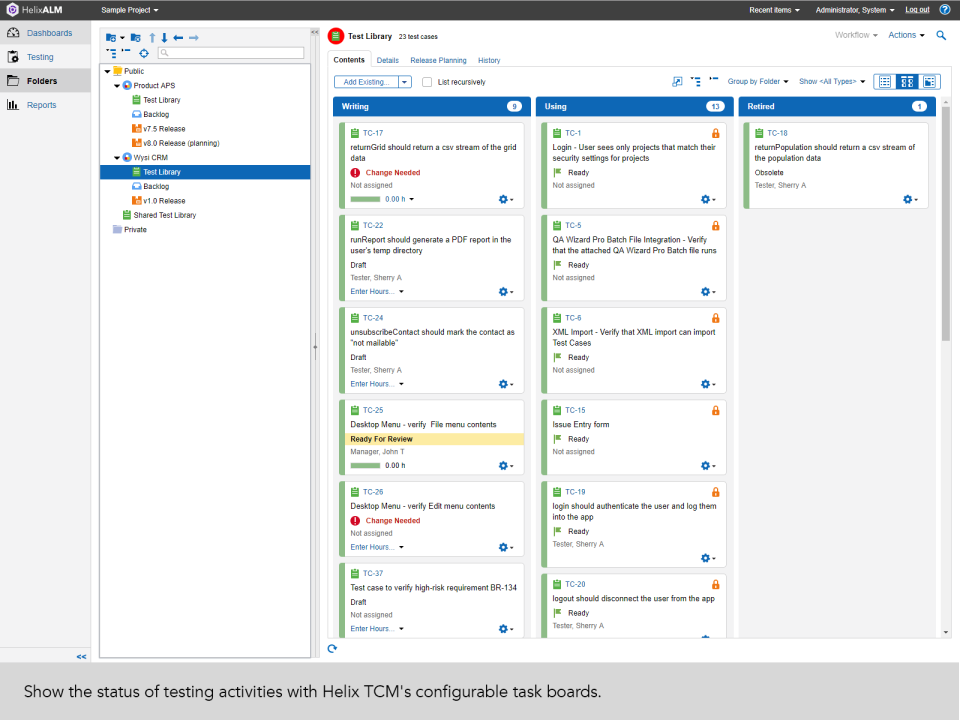The width and height of the screenshot is (960, 720).
Task: Collapse the Product APS tree node
Action: point(117,86)
